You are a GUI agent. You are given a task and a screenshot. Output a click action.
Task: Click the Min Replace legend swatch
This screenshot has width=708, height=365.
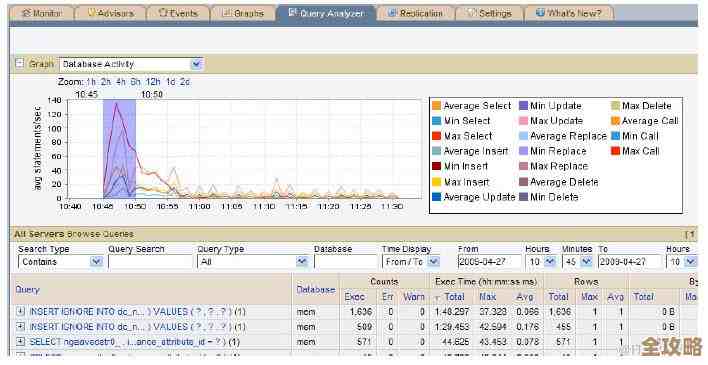coord(523,151)
